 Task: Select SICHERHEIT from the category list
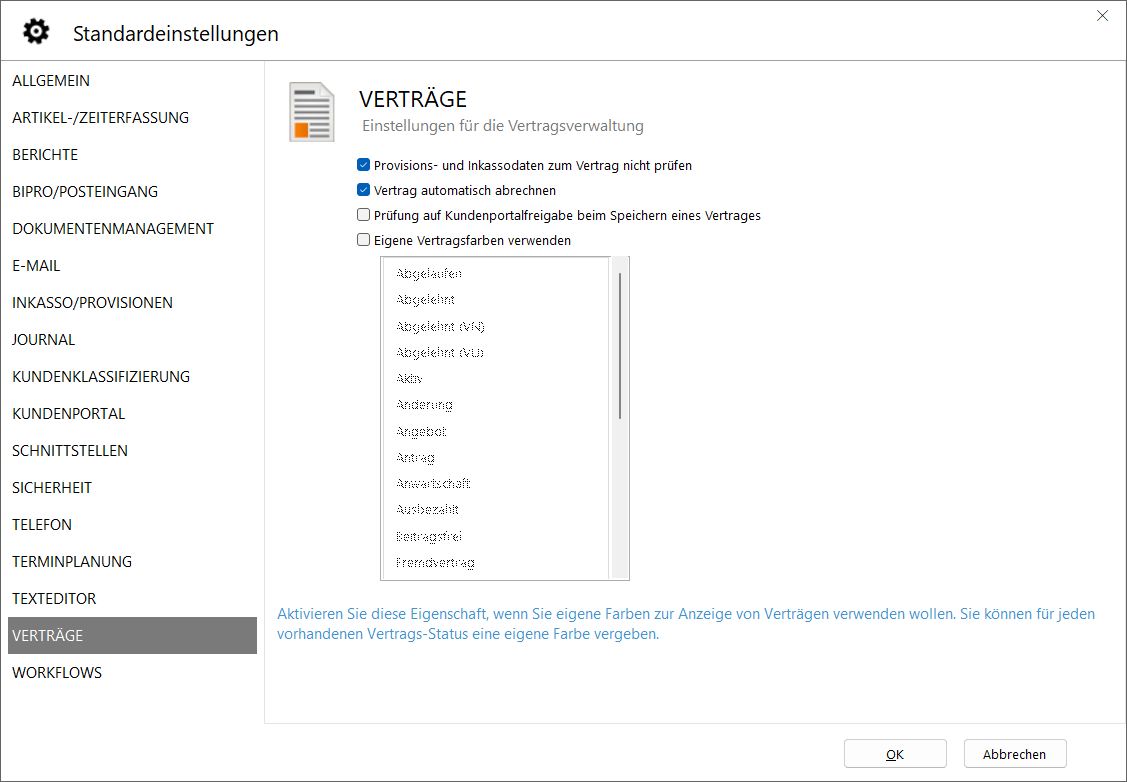[x=52, y=488]
